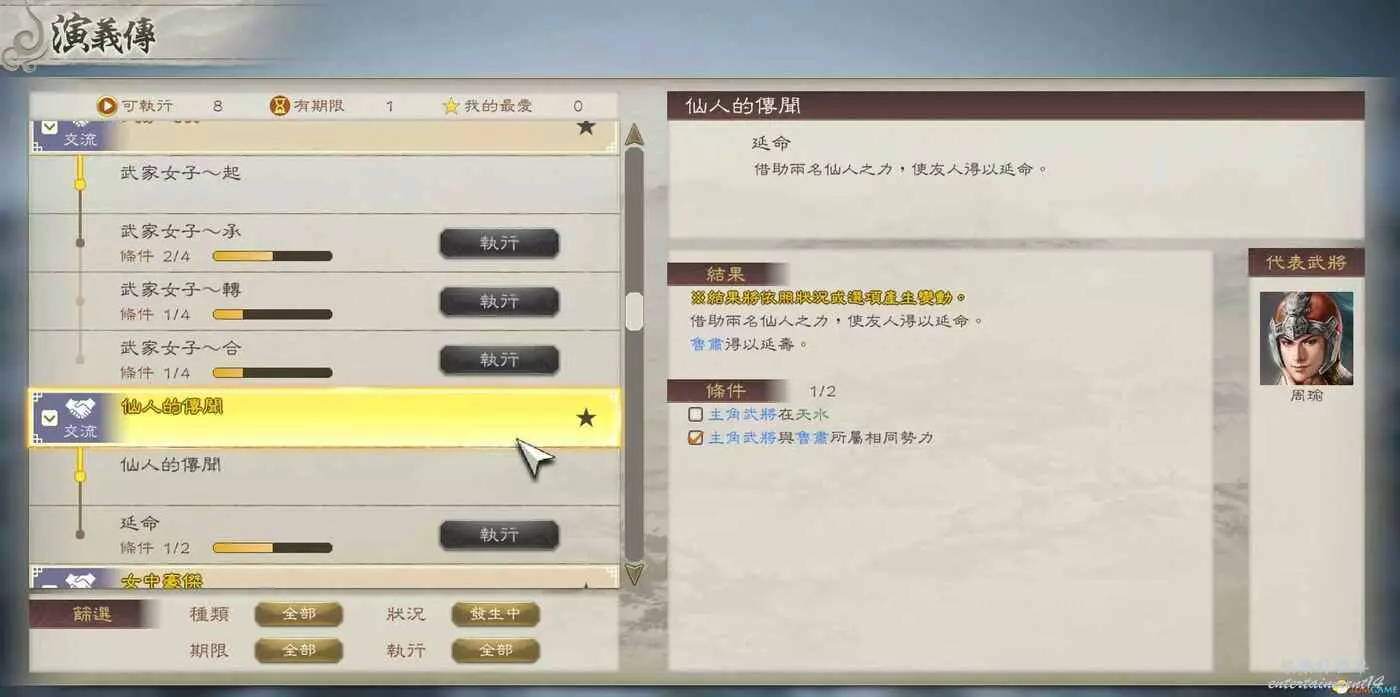Click the scroll up arrow of event list
Viewport: 1400px width, 697px height.
[634, 134]
